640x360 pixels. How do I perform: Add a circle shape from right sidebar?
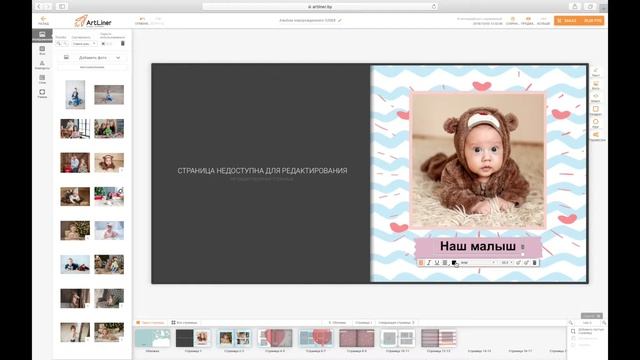pyautogui.click(x=596, y=123)
